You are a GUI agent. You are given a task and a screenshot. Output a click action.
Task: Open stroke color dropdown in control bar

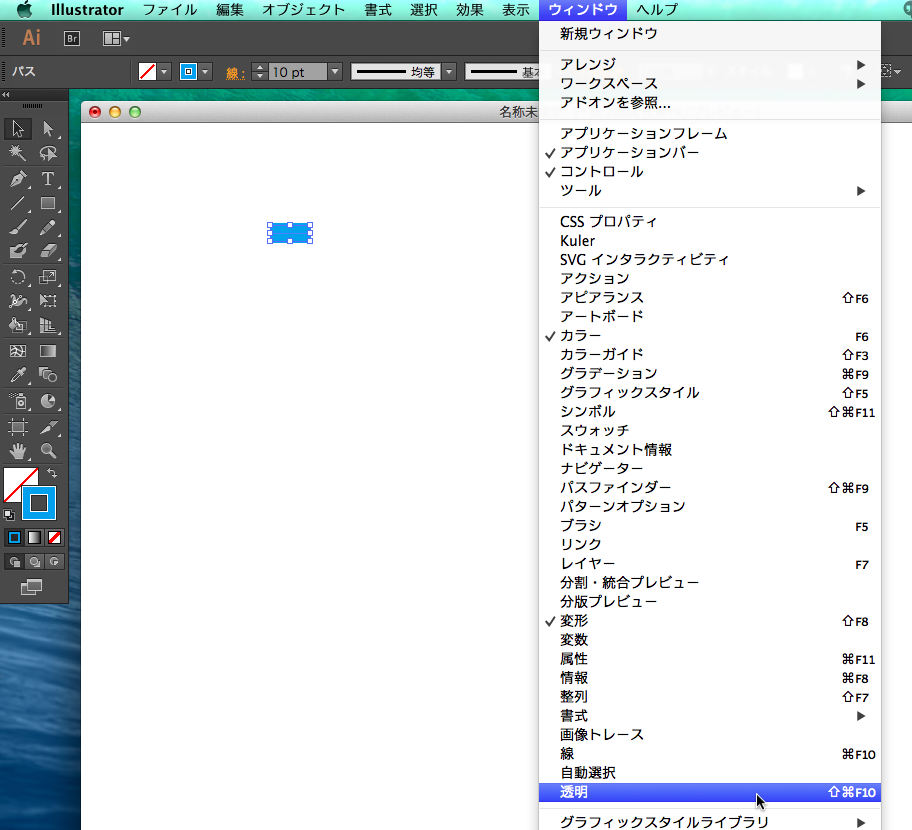click(205, 72)
